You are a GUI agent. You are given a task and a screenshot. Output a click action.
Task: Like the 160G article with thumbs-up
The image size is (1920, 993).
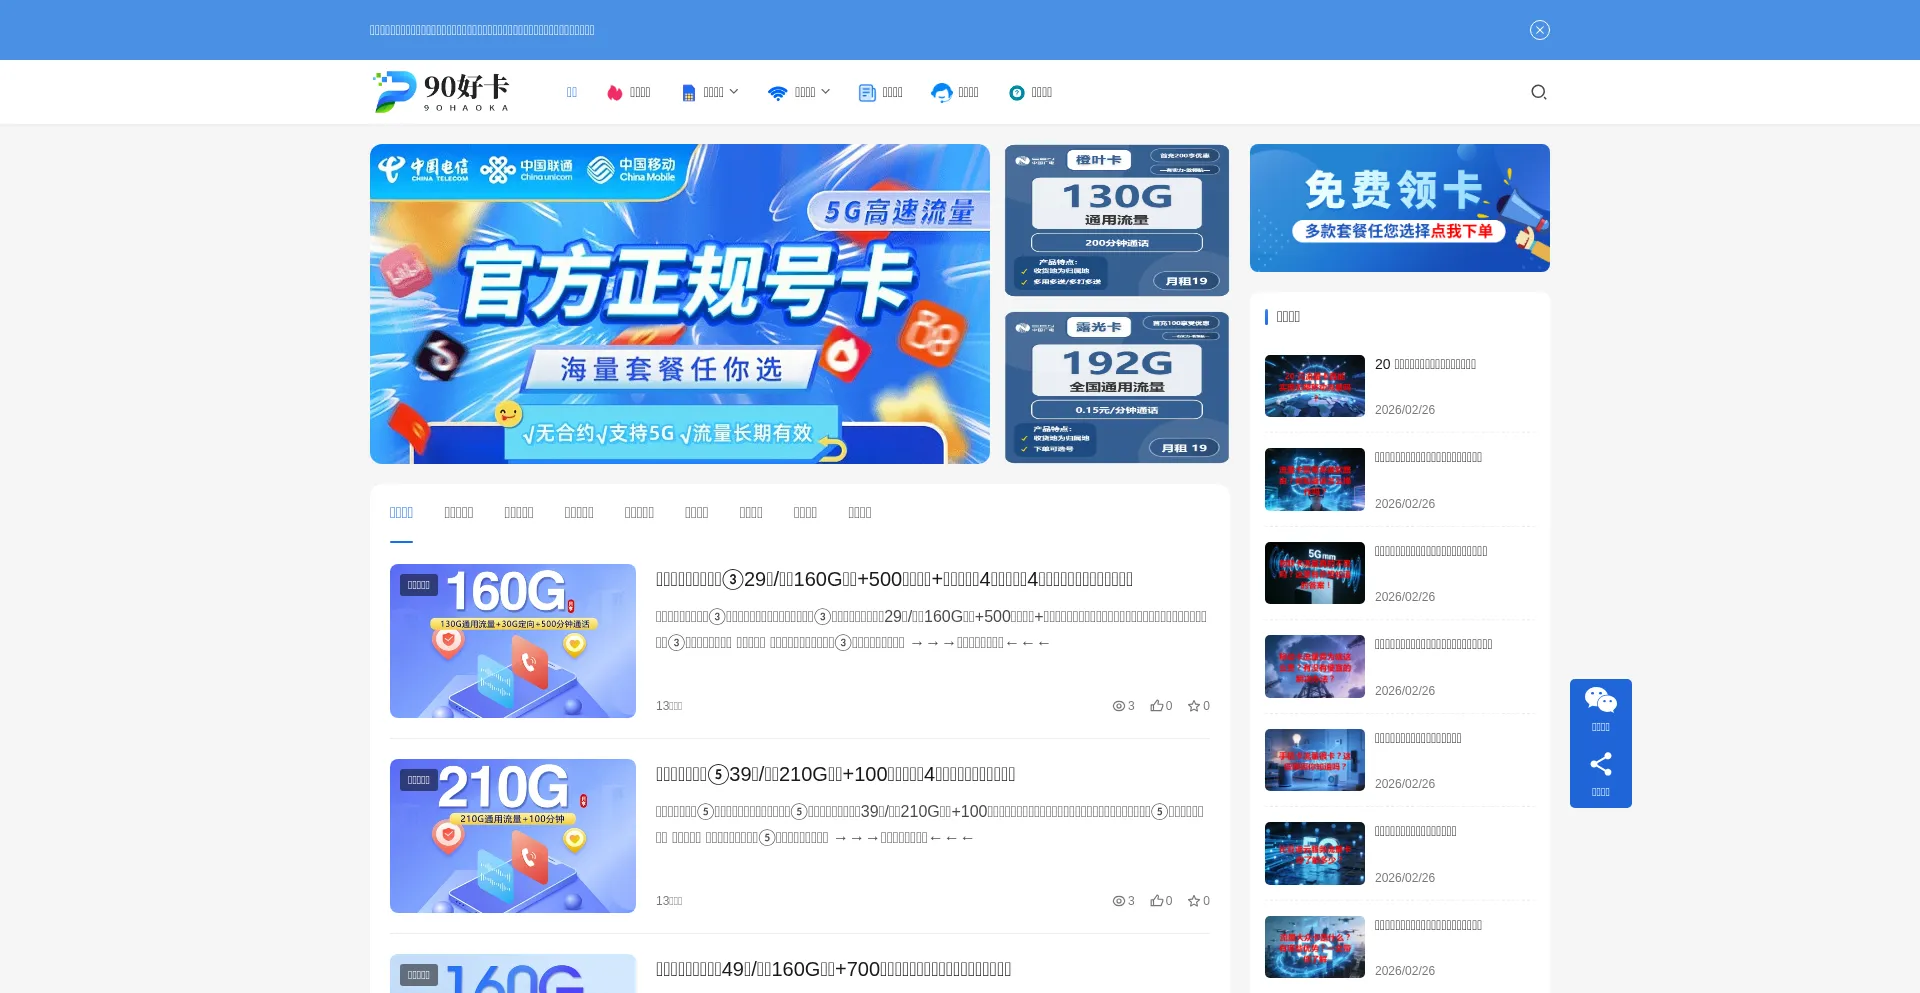click(1156, 706)
